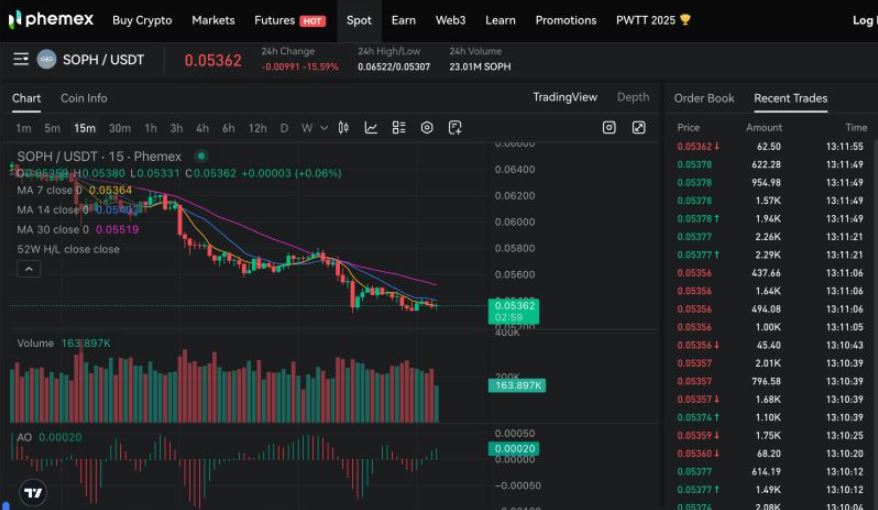Image resolution: width=878 pixels, height=510 pixels.
Task: Open the hamburger menu beside SOPH / USDT
Action: [x=21, y=59]
